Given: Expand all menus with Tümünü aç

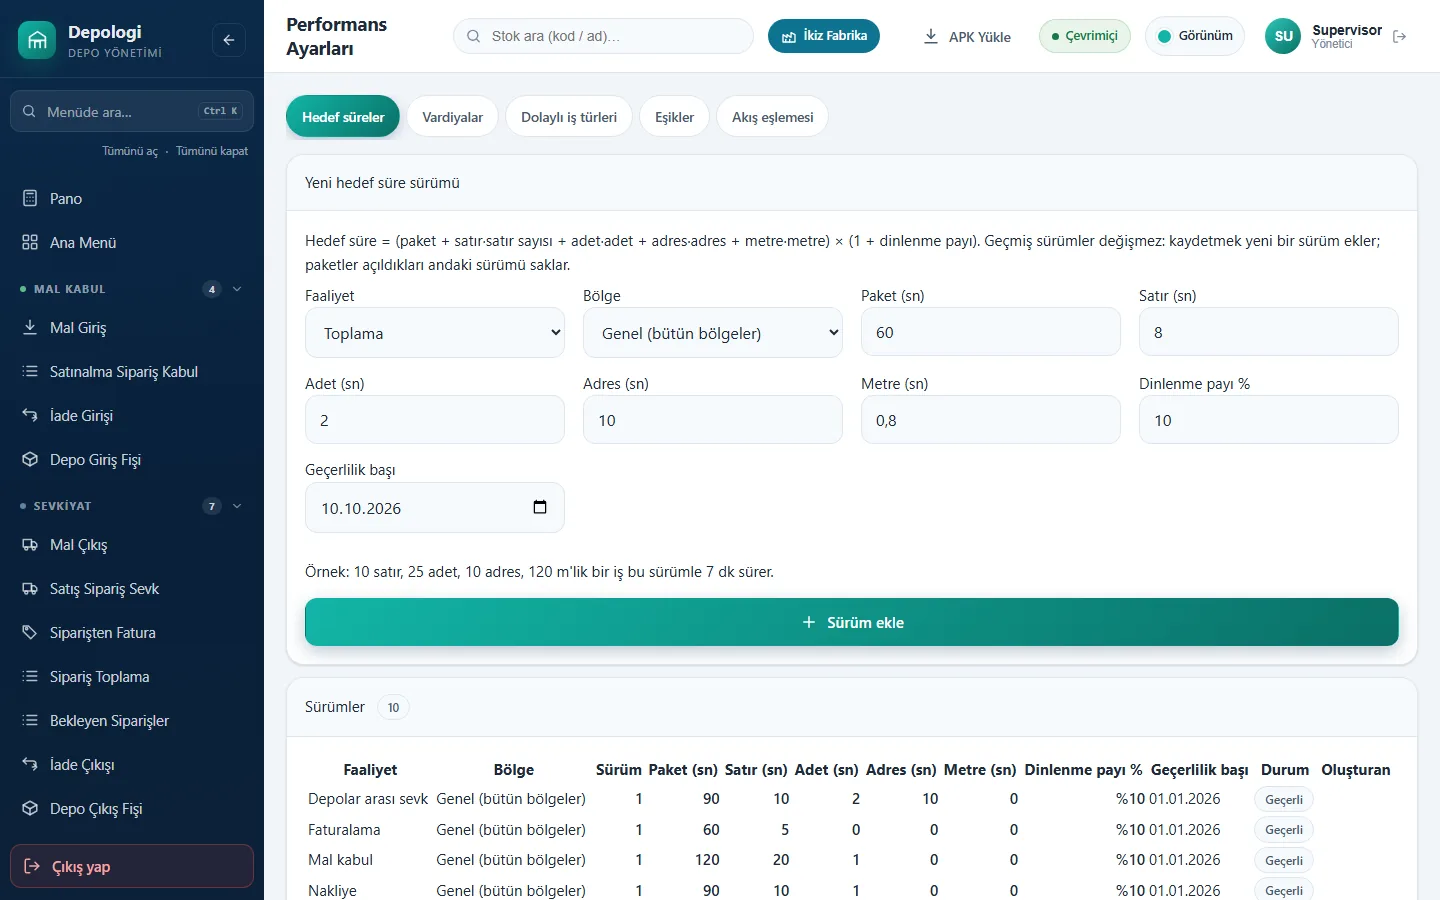Looking at the screenshot, I should 130,151.
